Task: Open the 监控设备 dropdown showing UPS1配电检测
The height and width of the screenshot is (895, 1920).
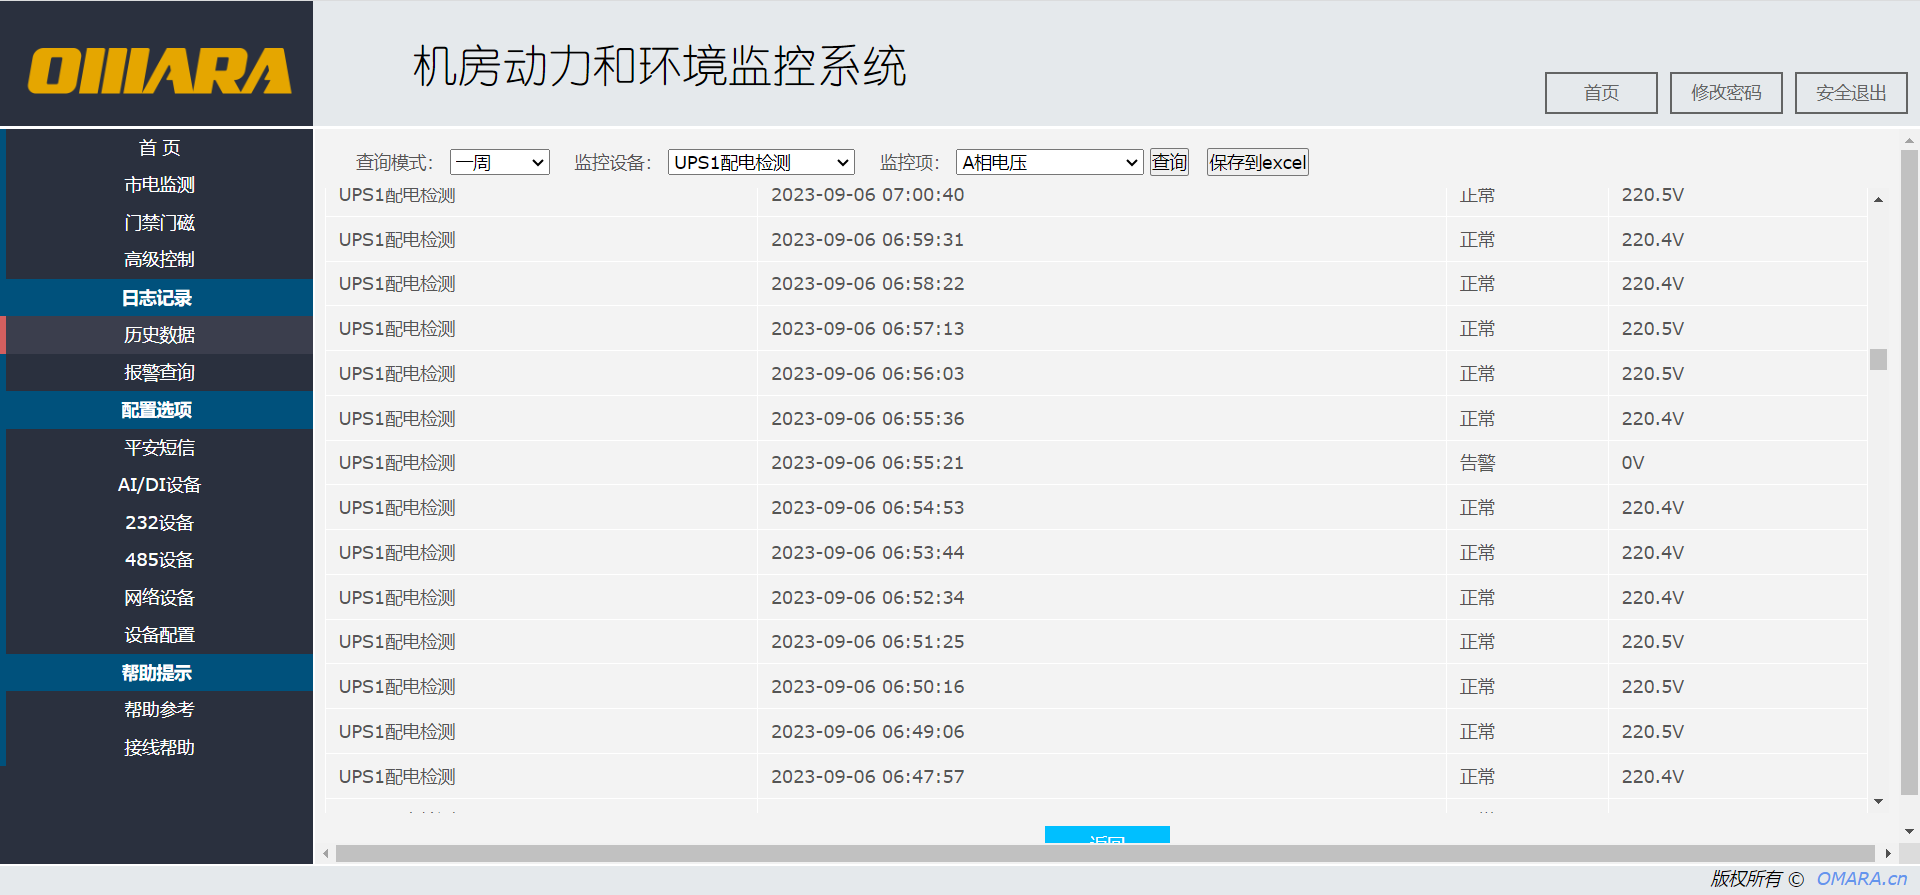Action: tap(761, 162)
